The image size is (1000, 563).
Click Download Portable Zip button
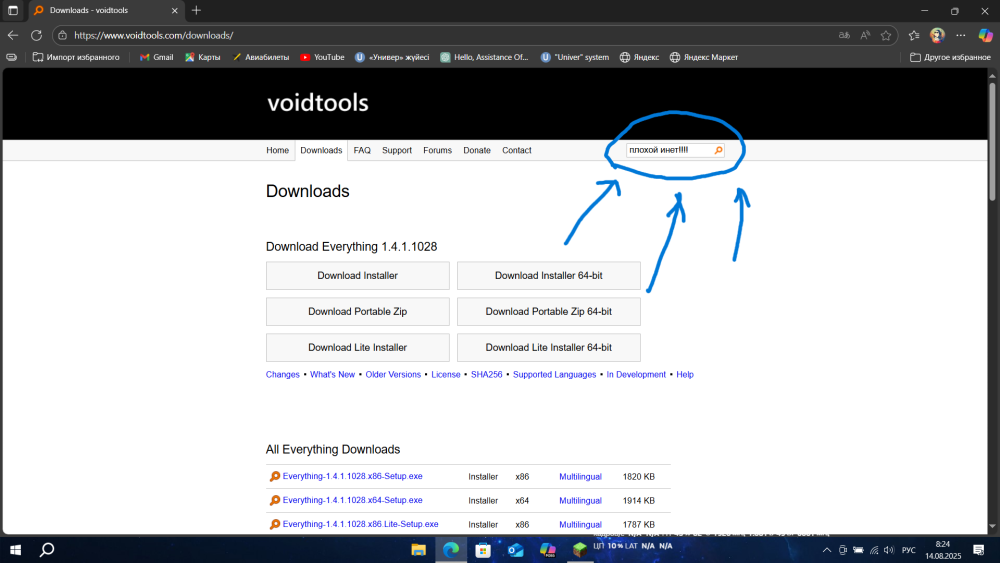(x=358, y=312)
